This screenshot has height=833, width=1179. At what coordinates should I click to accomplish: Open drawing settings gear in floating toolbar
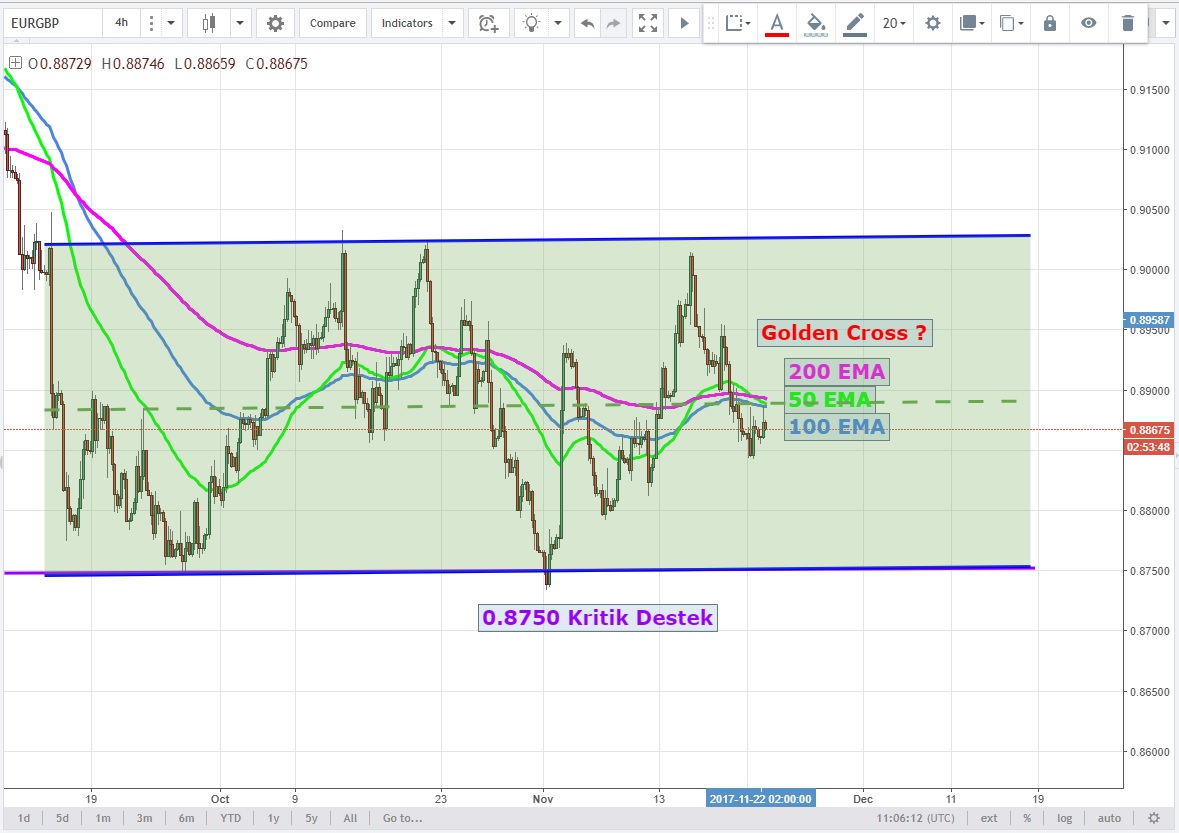pos(933,23)
